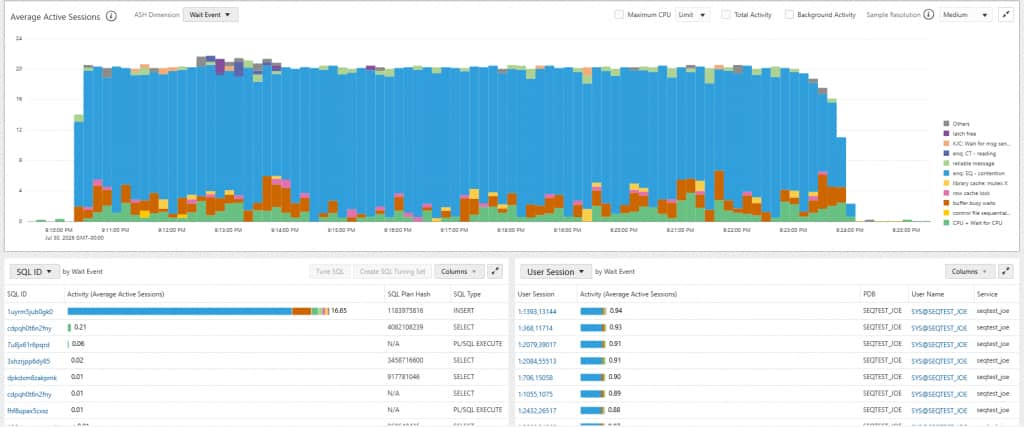Click the Sample Resolution info icon

click(x=929, y=14)
